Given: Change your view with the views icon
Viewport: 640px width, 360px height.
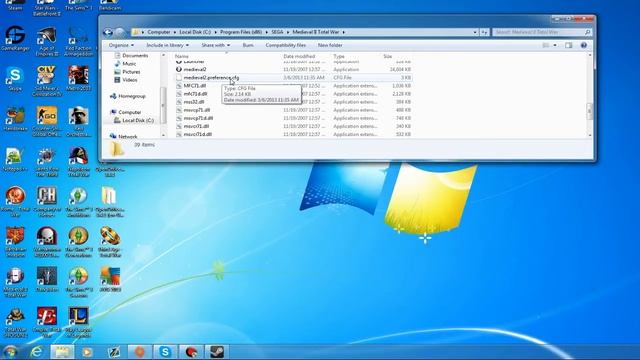Looking at the screenshot, I should coord(546,45).
